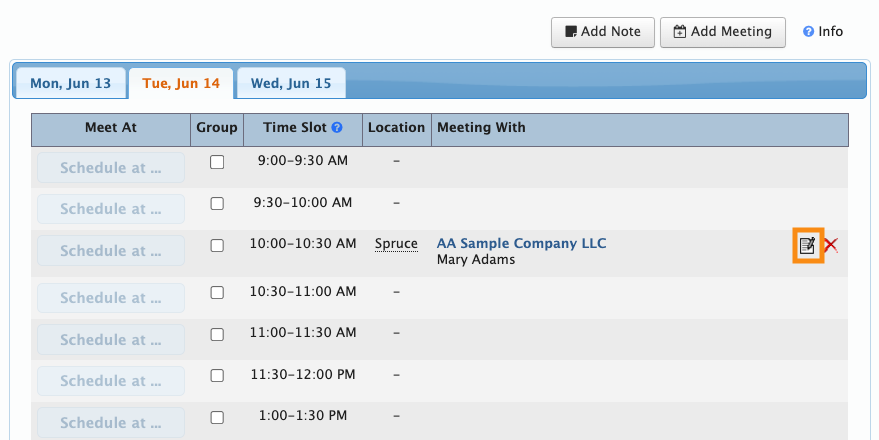Switch to the Mon, Jun 13 tab

click(70, 83)
